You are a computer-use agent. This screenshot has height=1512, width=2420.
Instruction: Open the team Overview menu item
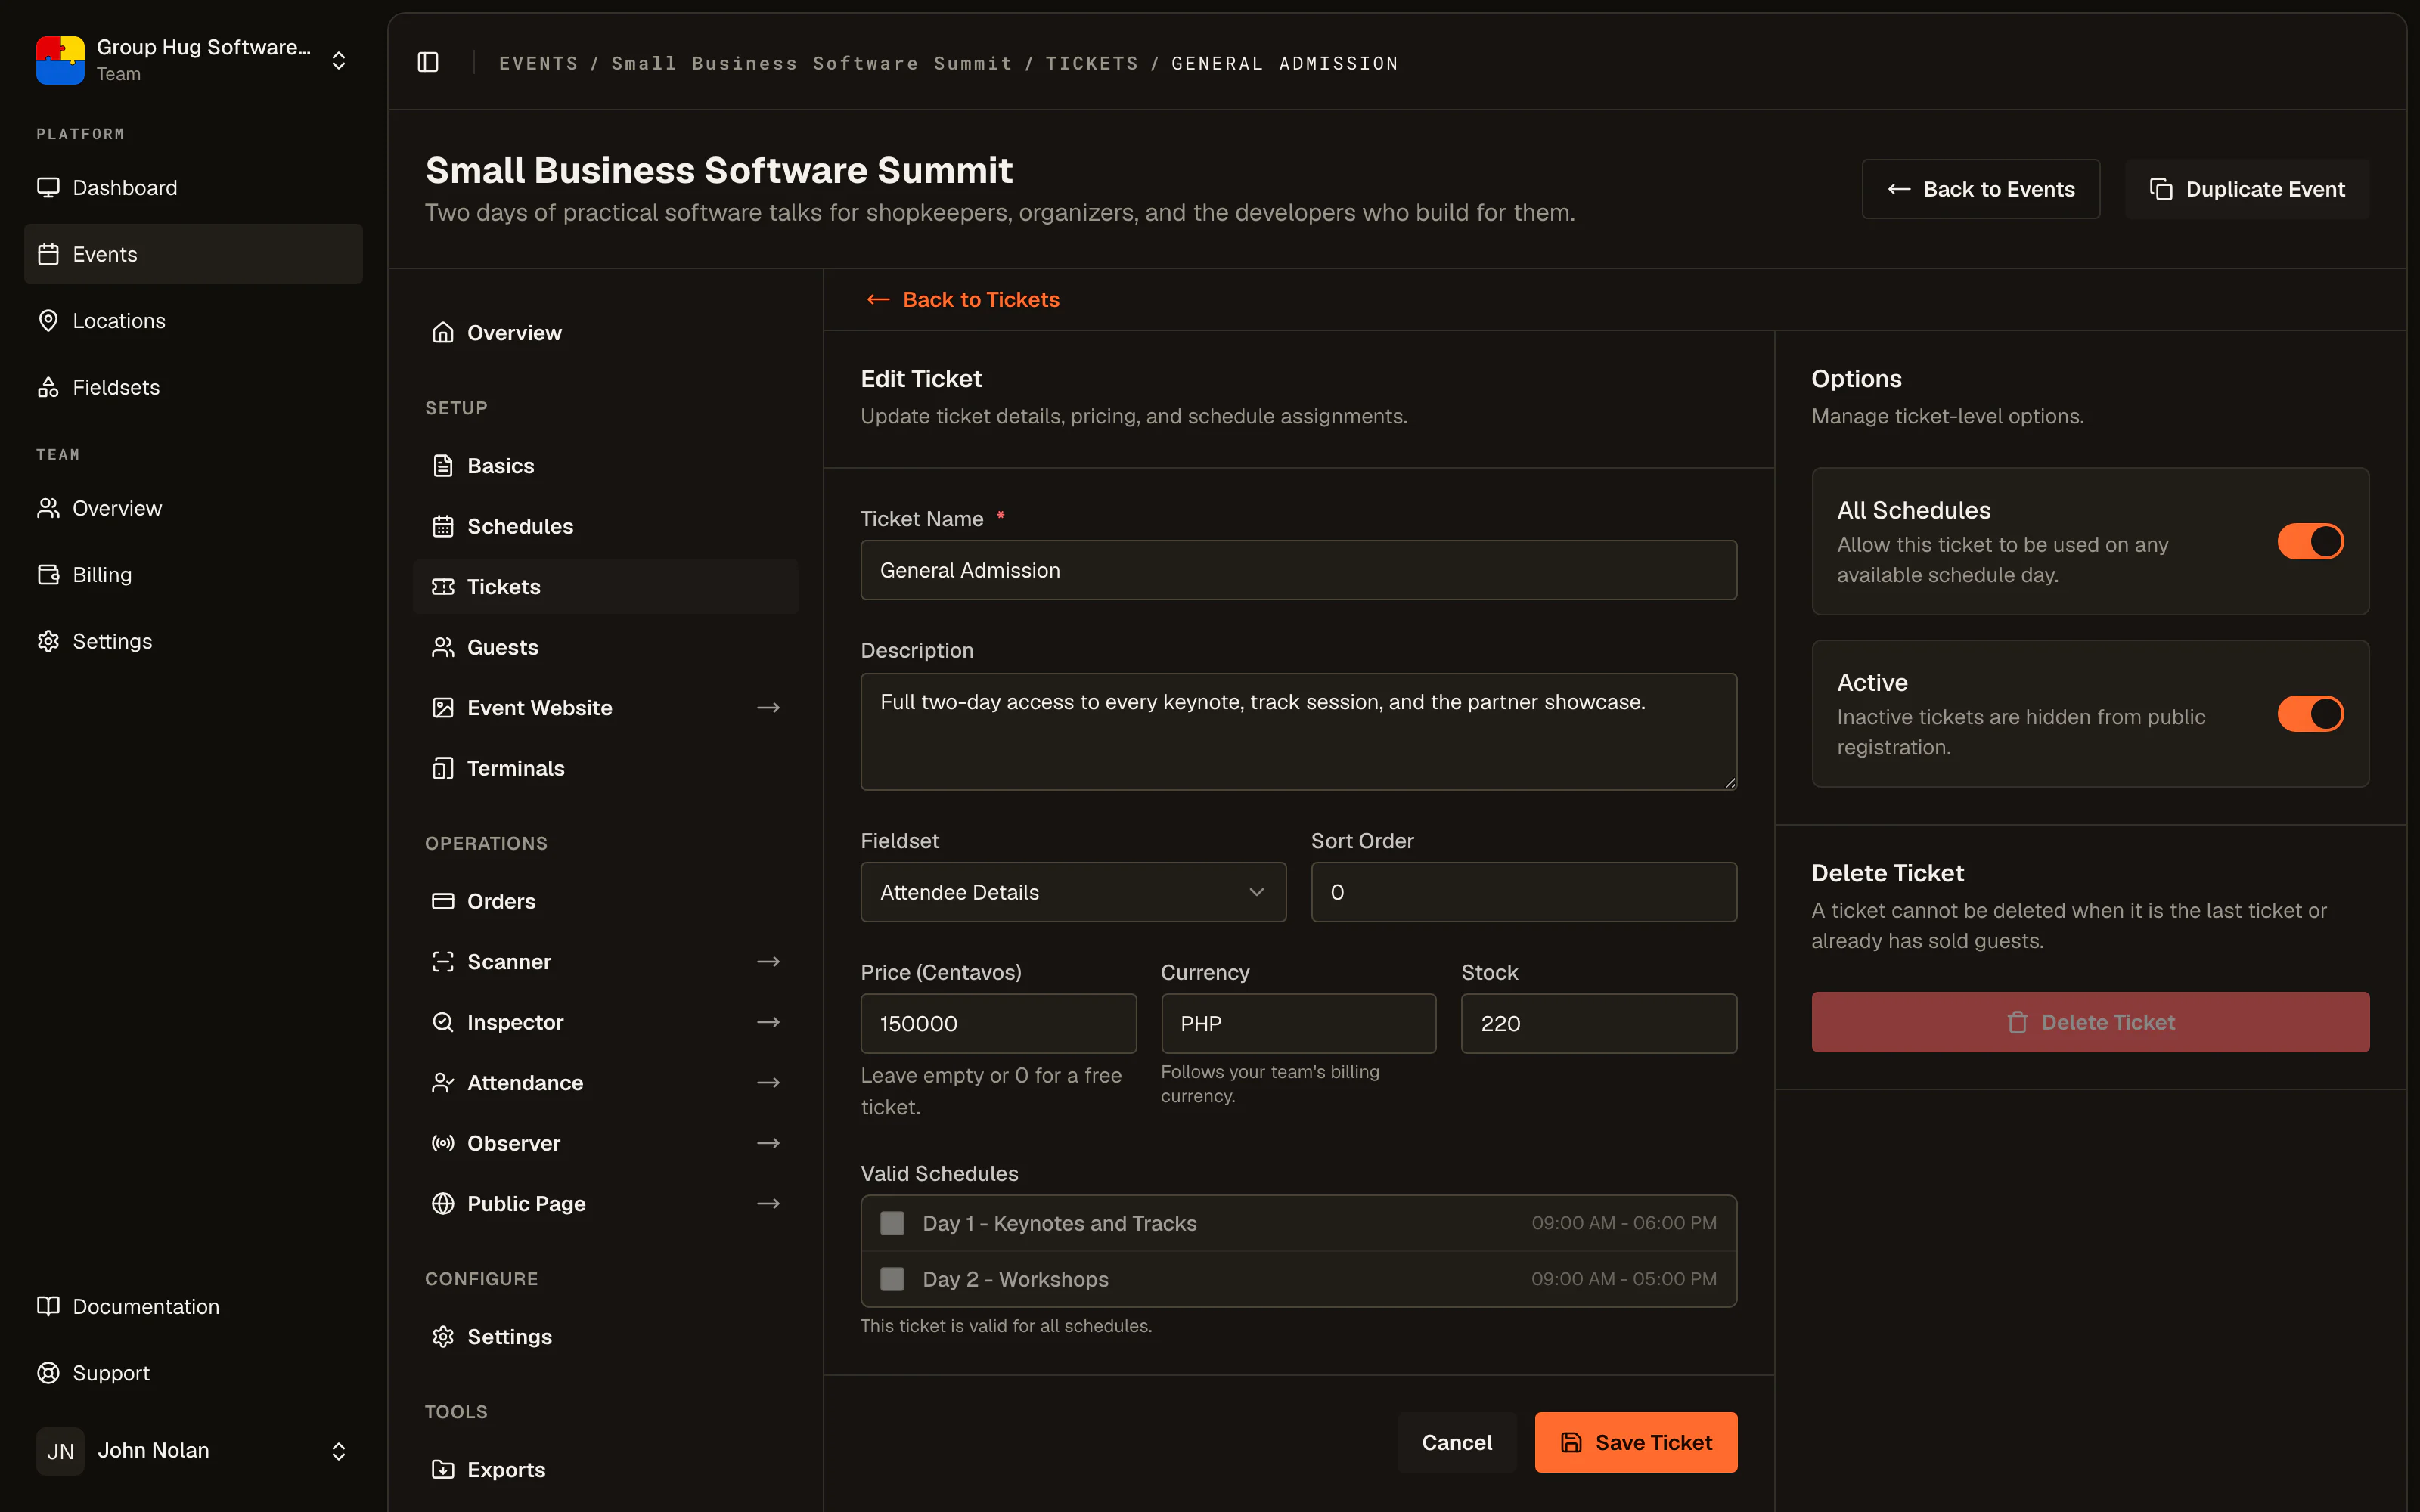coord(193,508)
